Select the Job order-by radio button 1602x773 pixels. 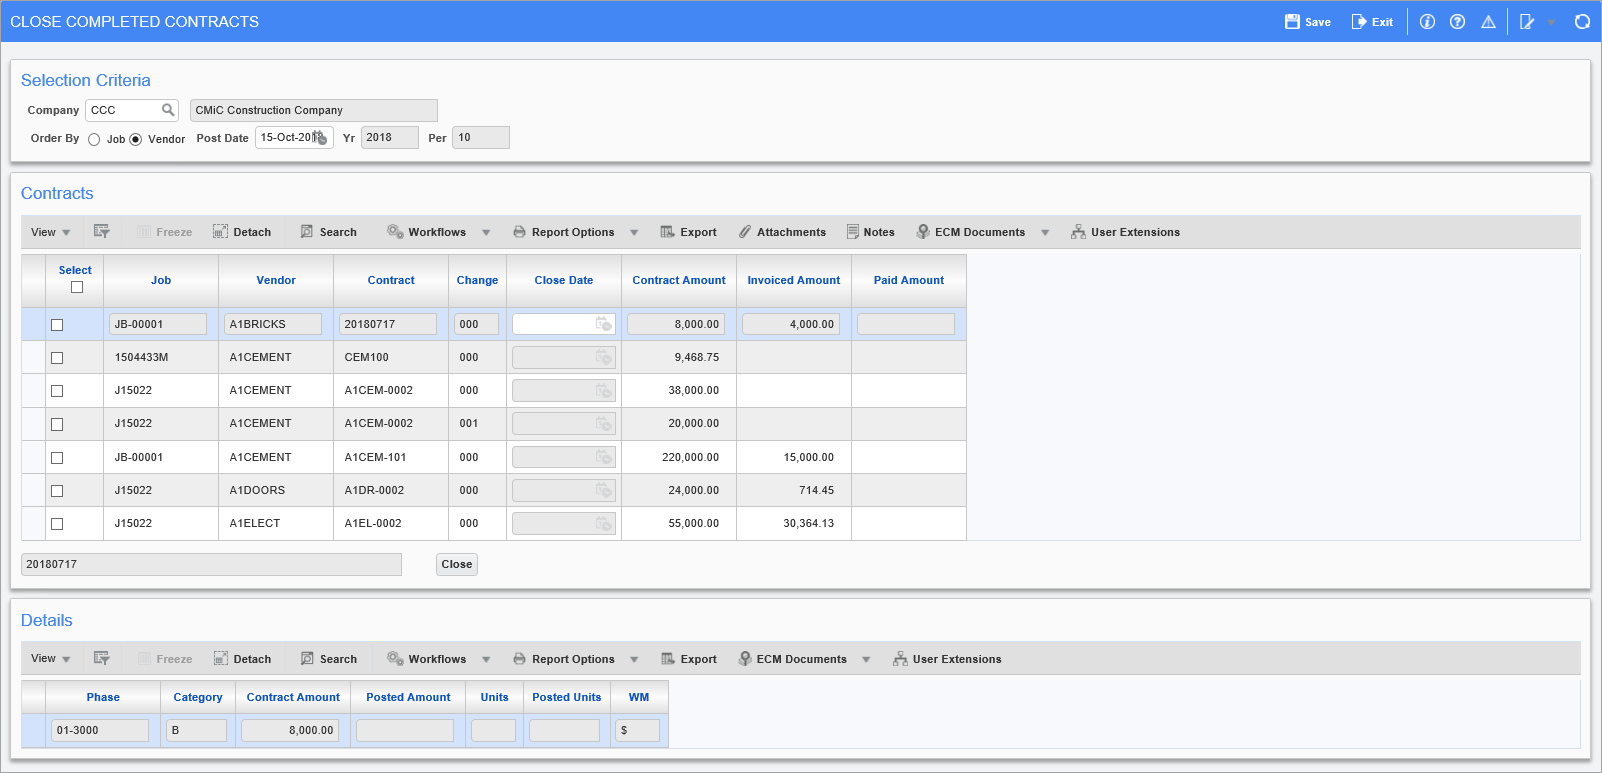point(94,140)
